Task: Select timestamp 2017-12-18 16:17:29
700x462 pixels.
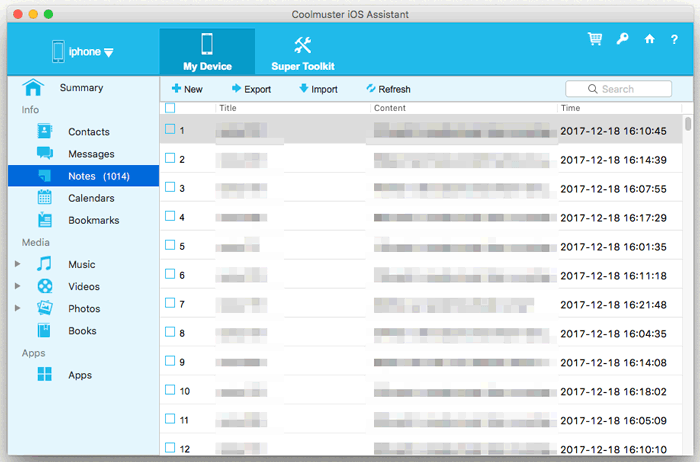Action: [613, 218]
